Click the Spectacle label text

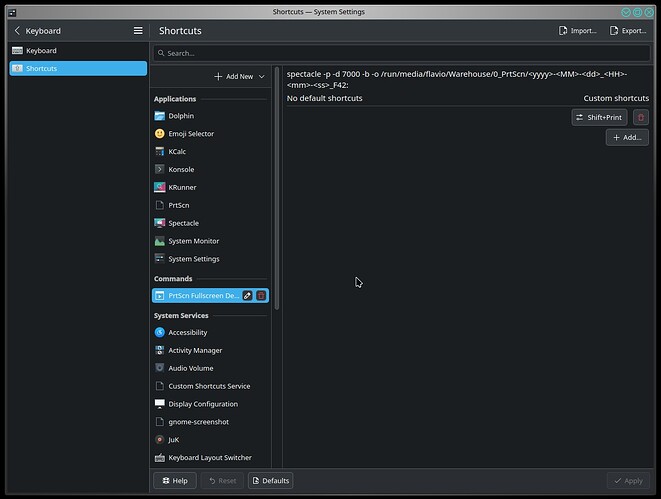183,223
